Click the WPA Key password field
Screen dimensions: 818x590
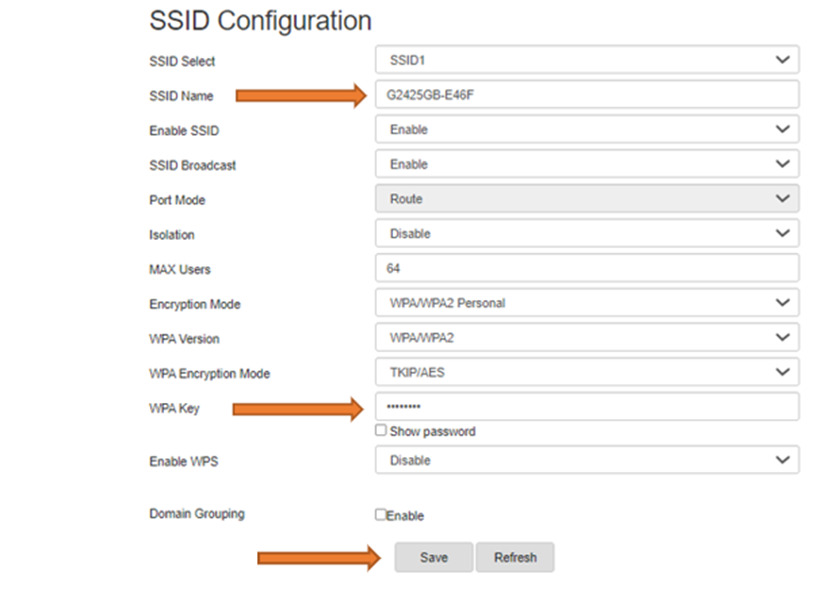tap(587, 407)
